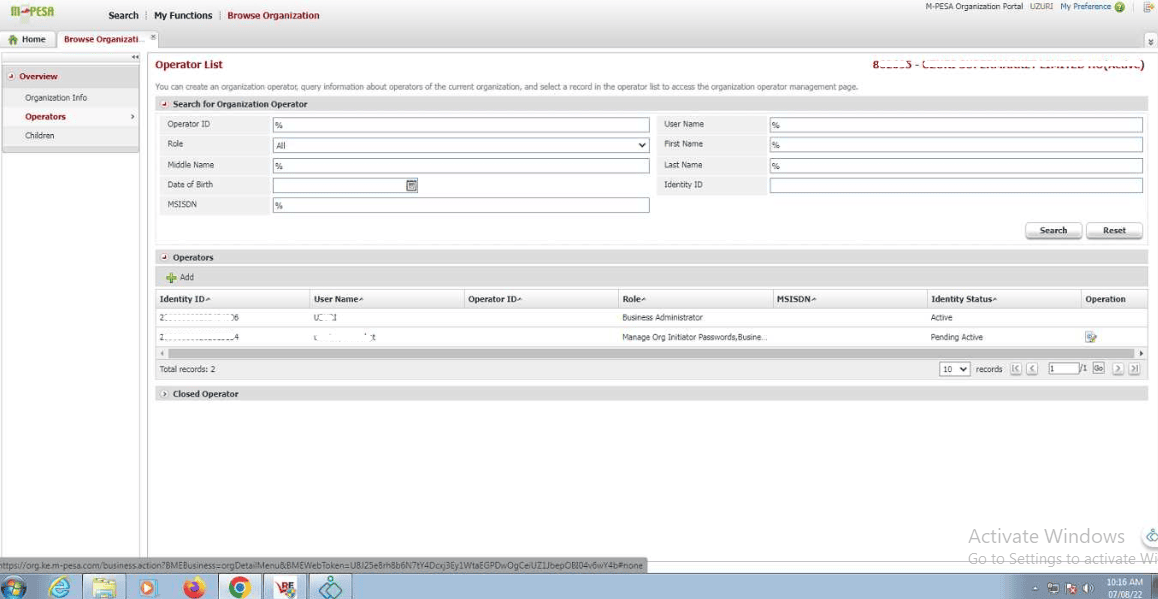
Task: Switch to the Home tab
Action: (x=27, y=39)
